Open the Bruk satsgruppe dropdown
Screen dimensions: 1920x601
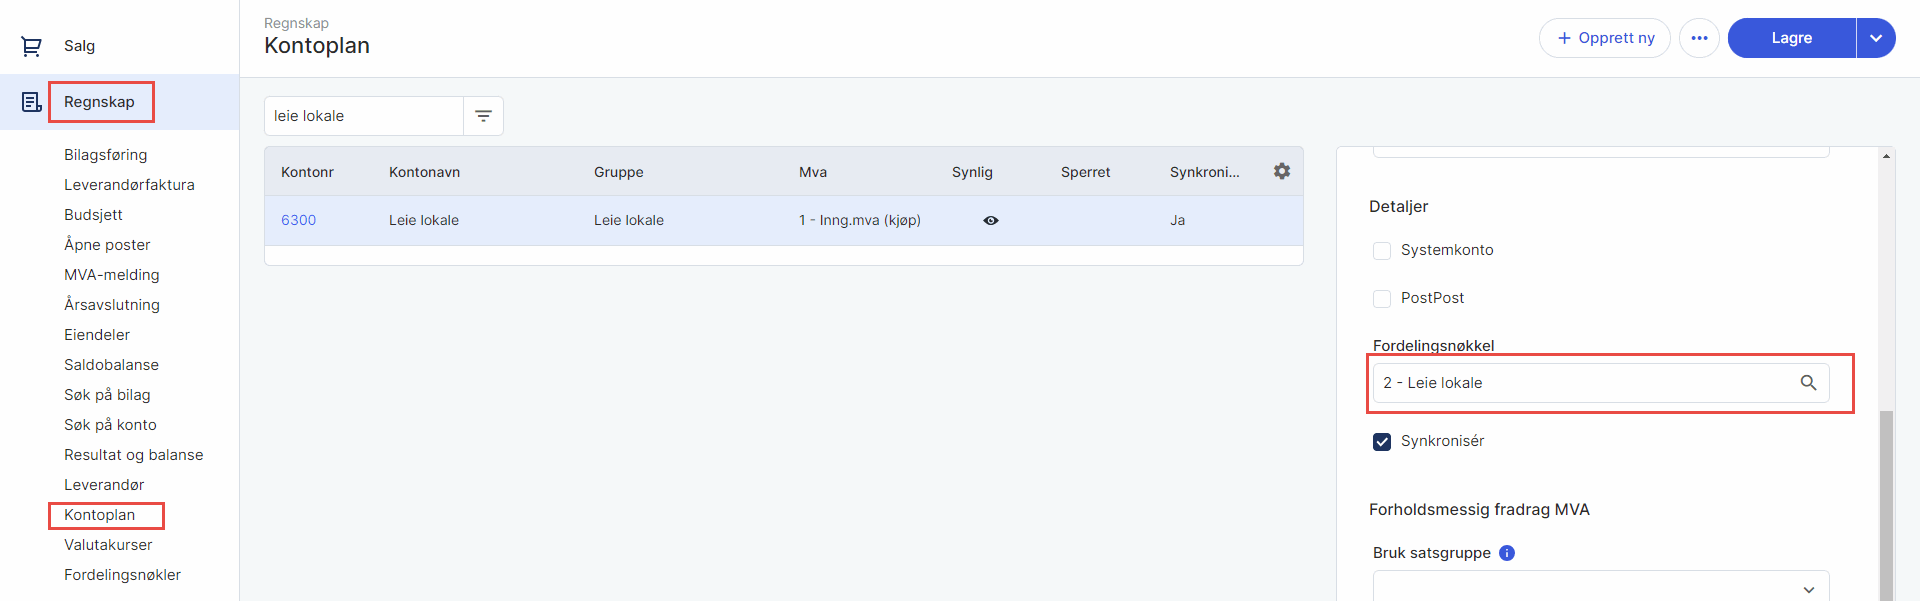click(1600, 588)
